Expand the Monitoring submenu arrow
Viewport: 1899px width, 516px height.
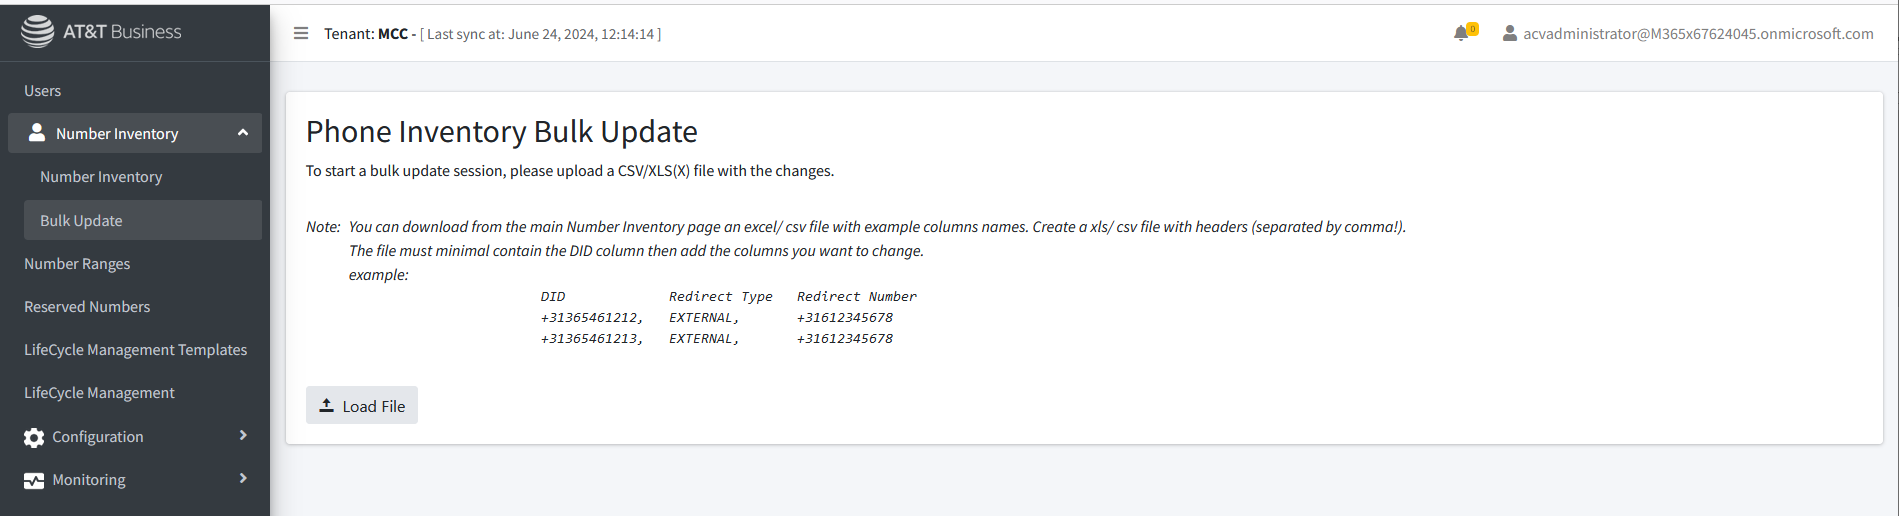pyautogui.click(x=243, y=478)
